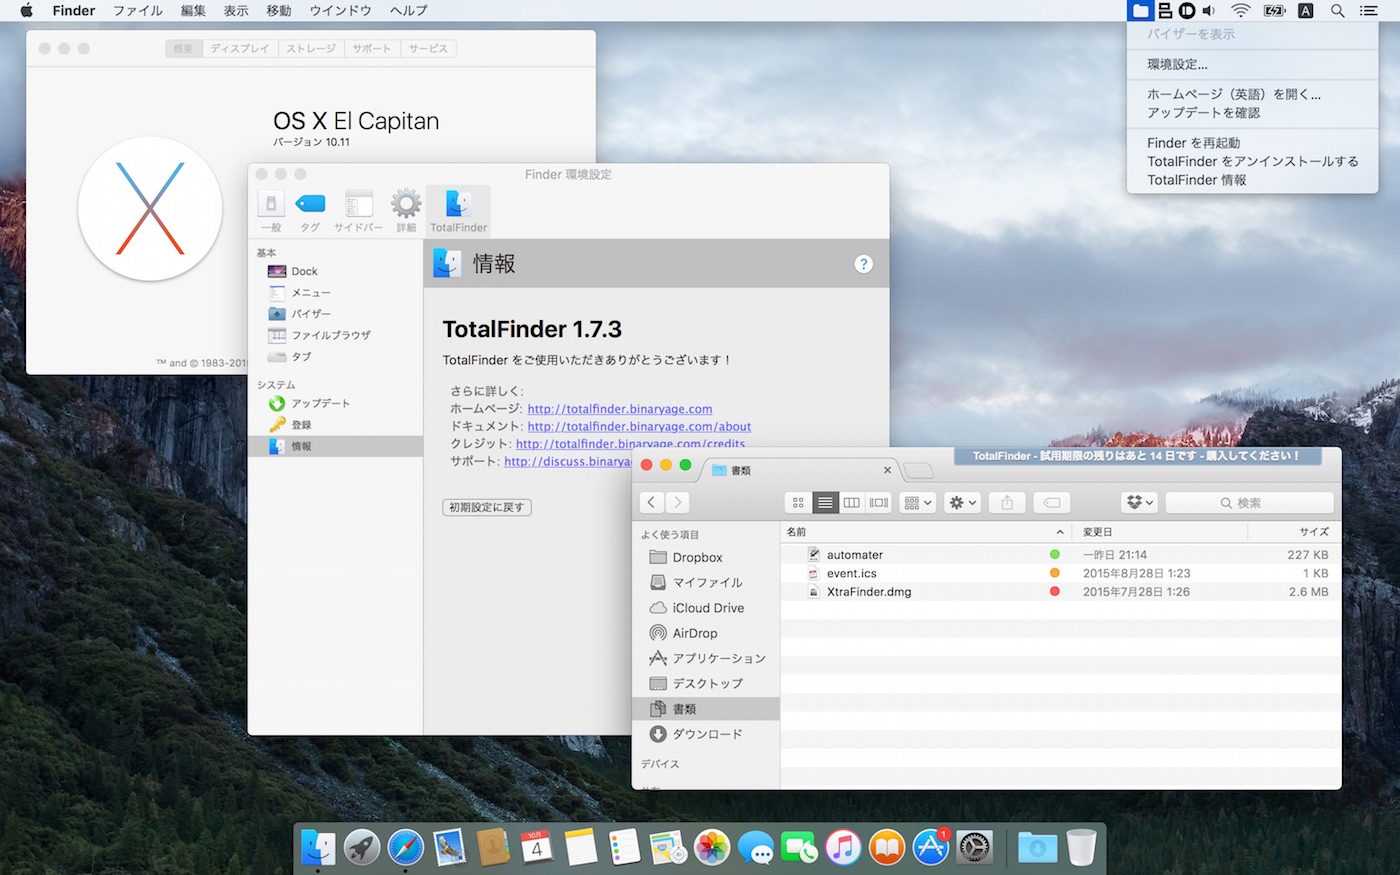This screenshot has height=875, width=1400.
Task: Open ダウンロード in Finder sidebar
Action: pyautogui.click(x=706, y=734)
